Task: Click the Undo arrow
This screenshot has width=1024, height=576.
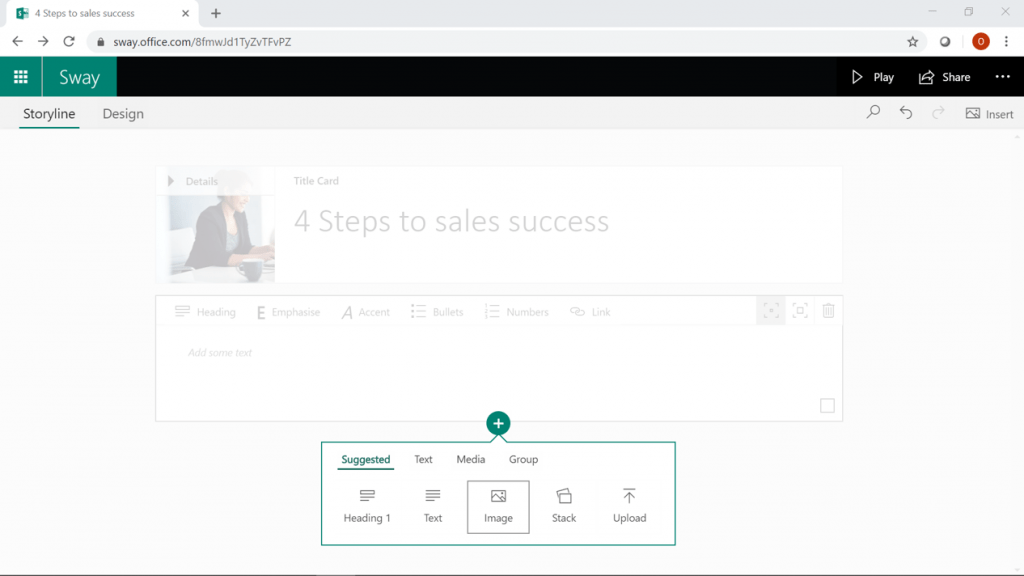Action: tap(906, 113)
